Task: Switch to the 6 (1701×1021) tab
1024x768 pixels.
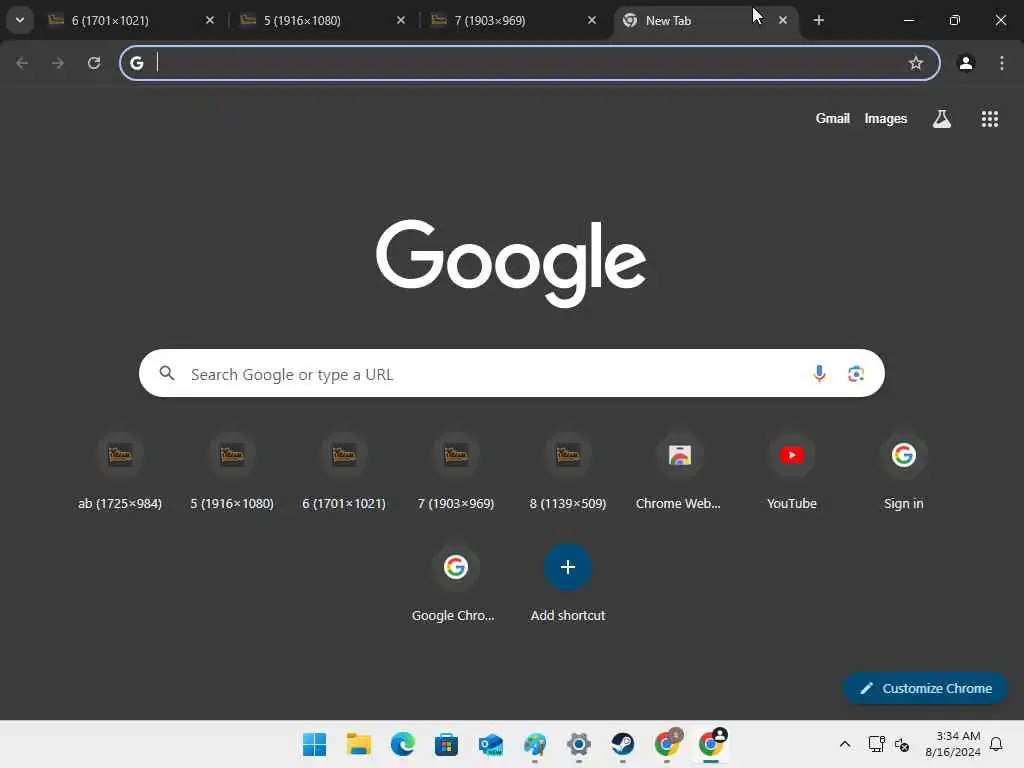Action: (131, 20)
